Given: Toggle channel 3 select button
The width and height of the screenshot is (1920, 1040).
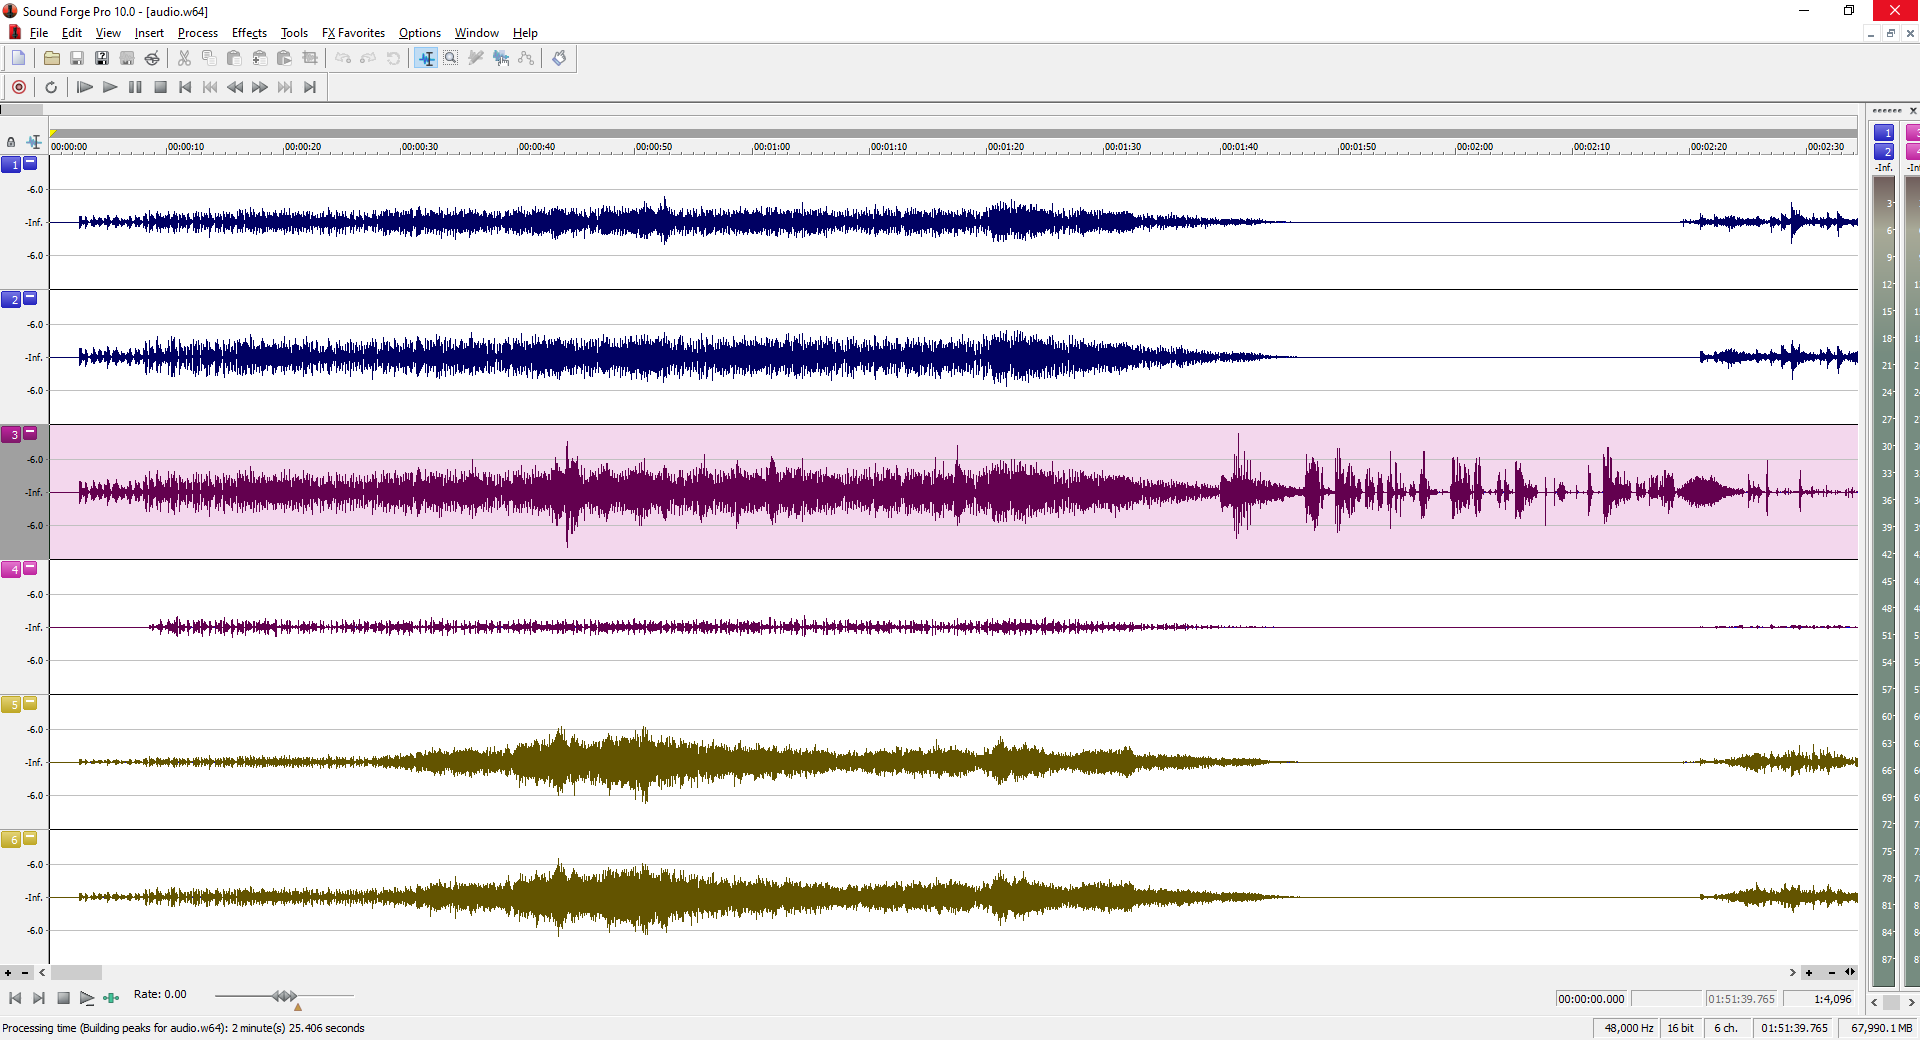Looking at the screenshot, I should click(x=12, y=435).
